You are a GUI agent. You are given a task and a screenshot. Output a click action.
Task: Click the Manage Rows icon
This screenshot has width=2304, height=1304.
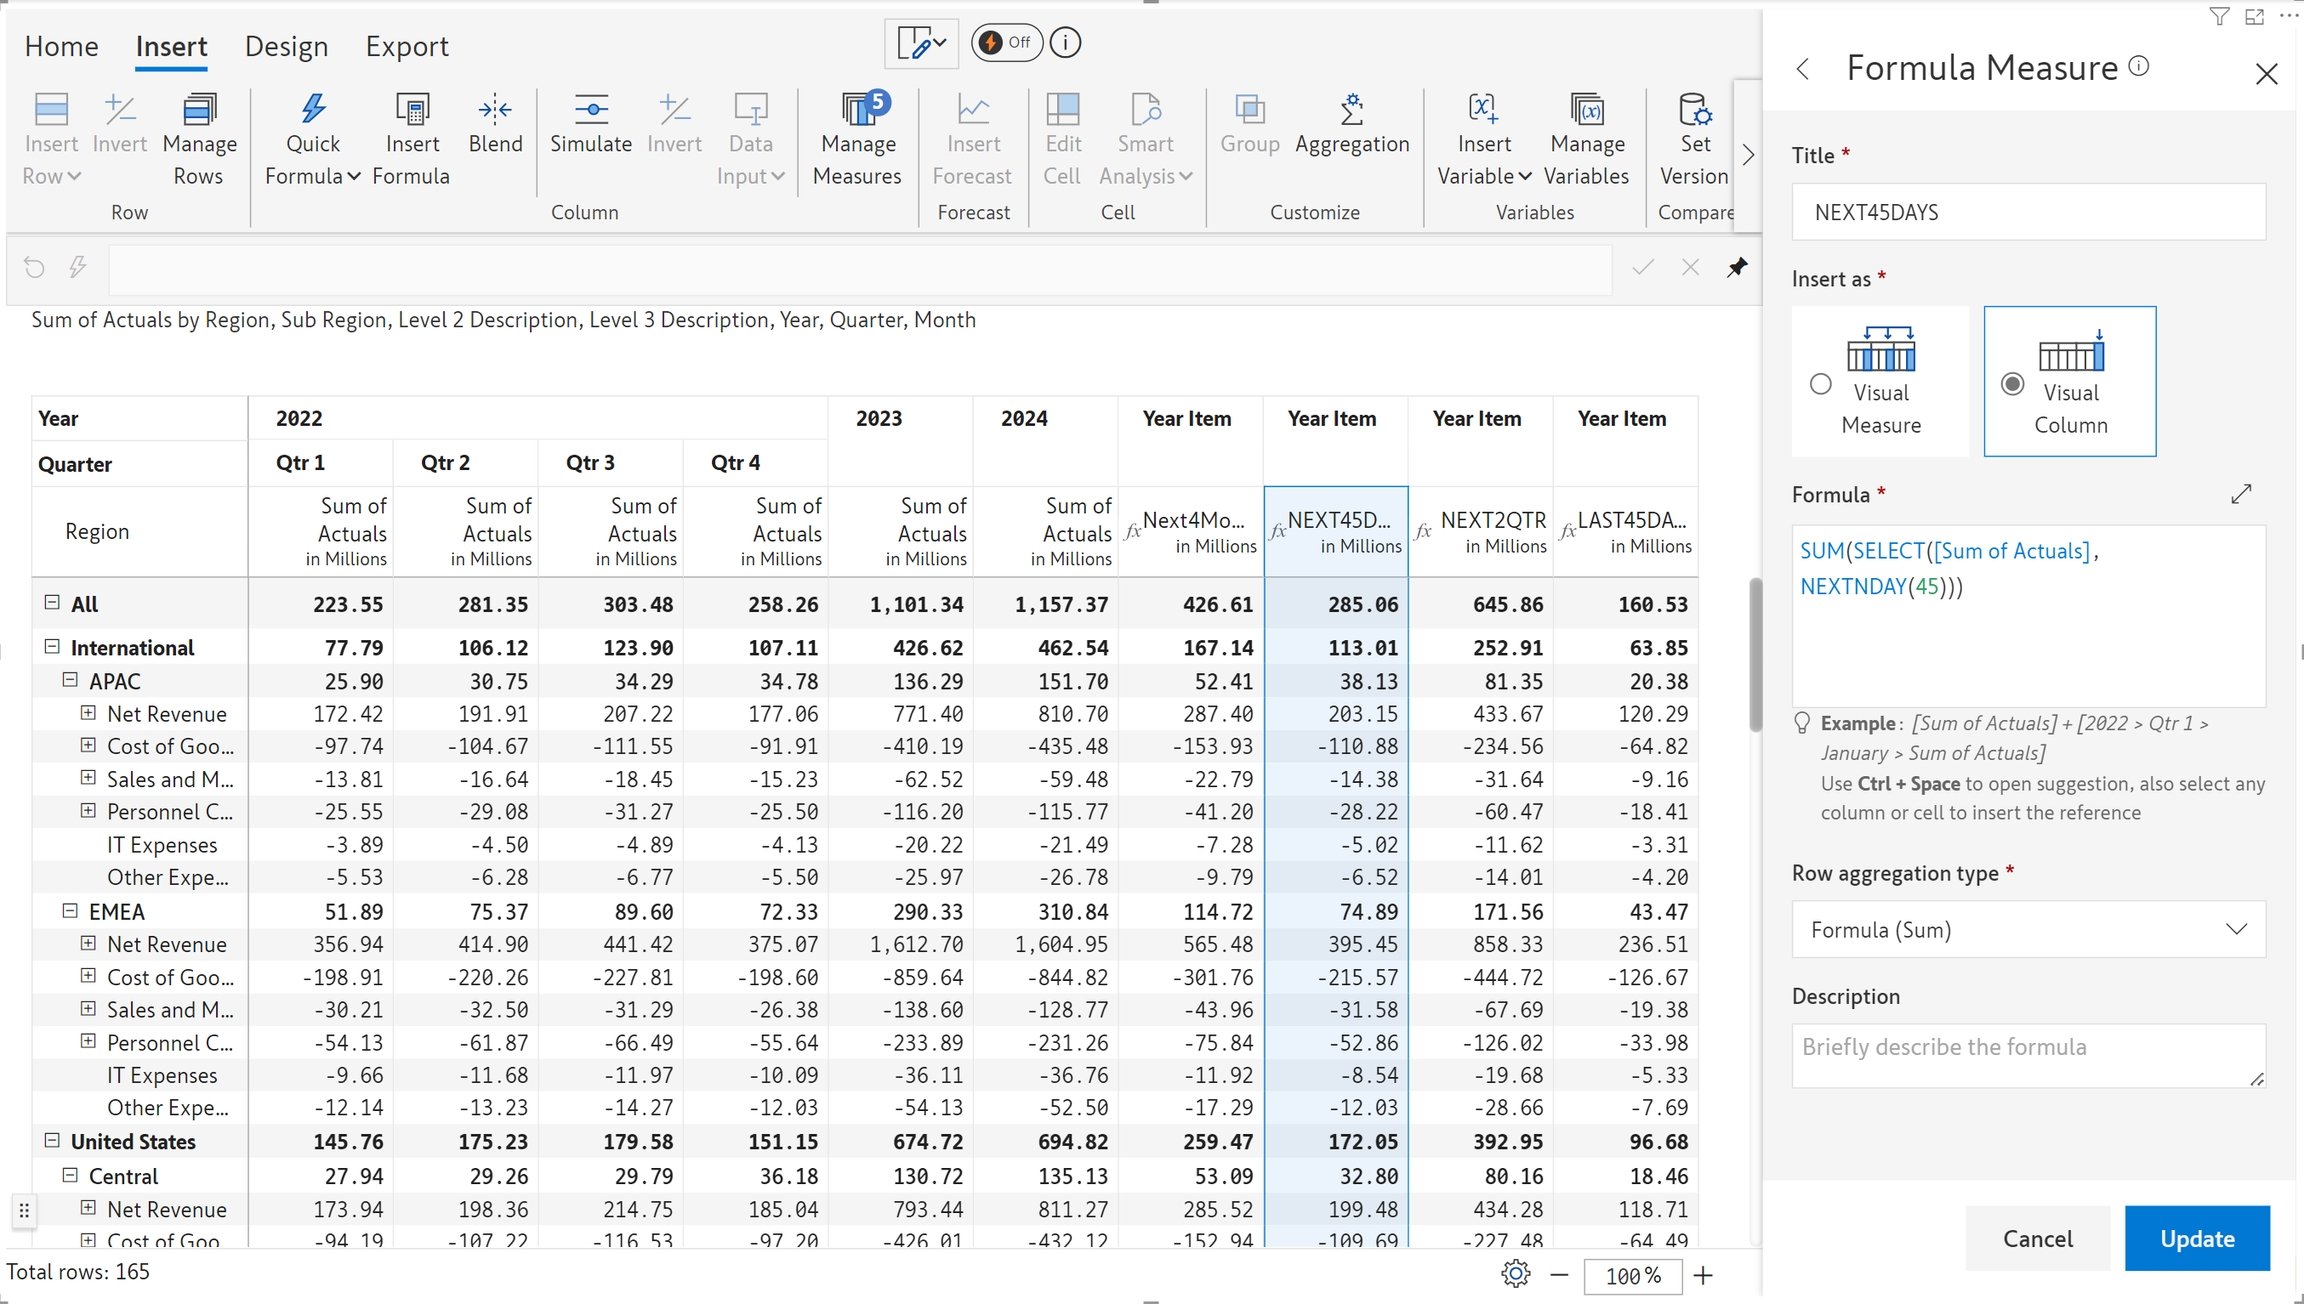[x=199, y=111]
